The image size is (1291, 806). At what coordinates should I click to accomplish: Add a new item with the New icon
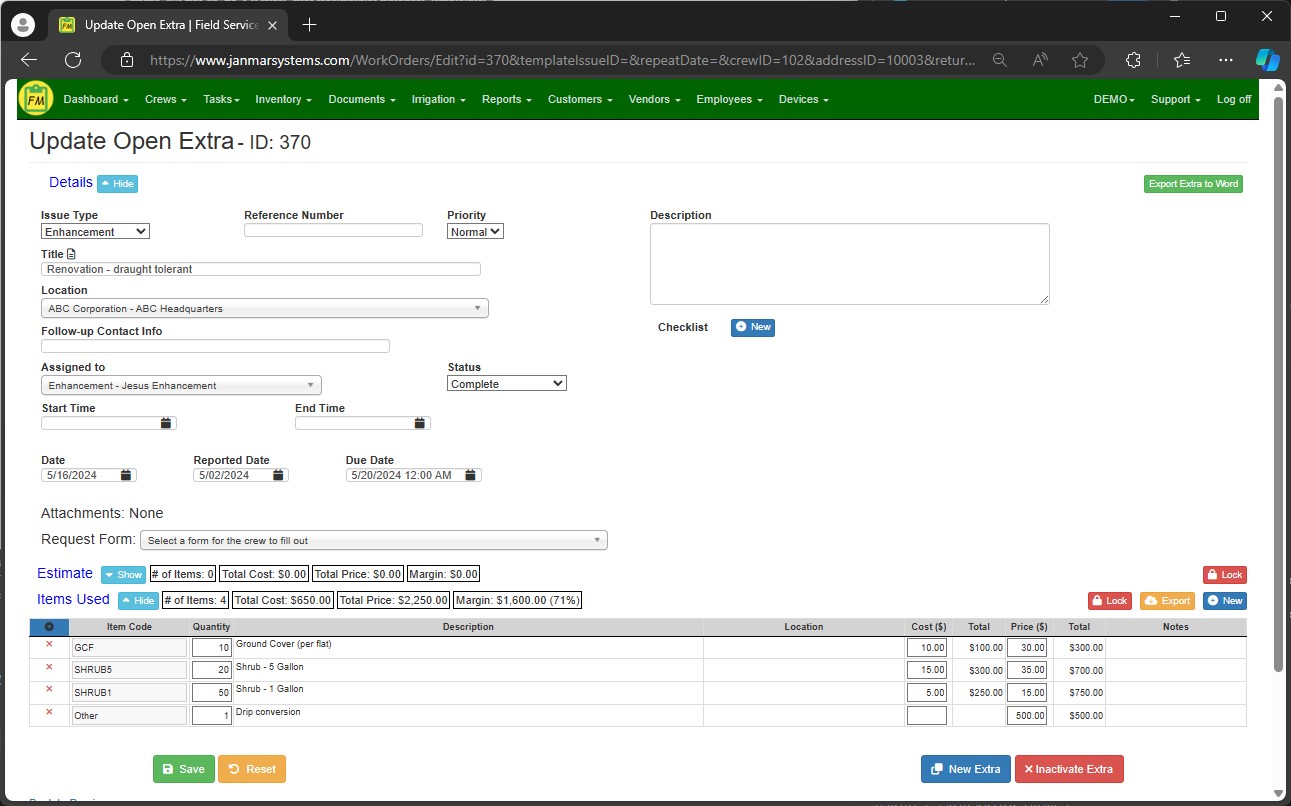pyautogui.click(x=1224, y=600)
